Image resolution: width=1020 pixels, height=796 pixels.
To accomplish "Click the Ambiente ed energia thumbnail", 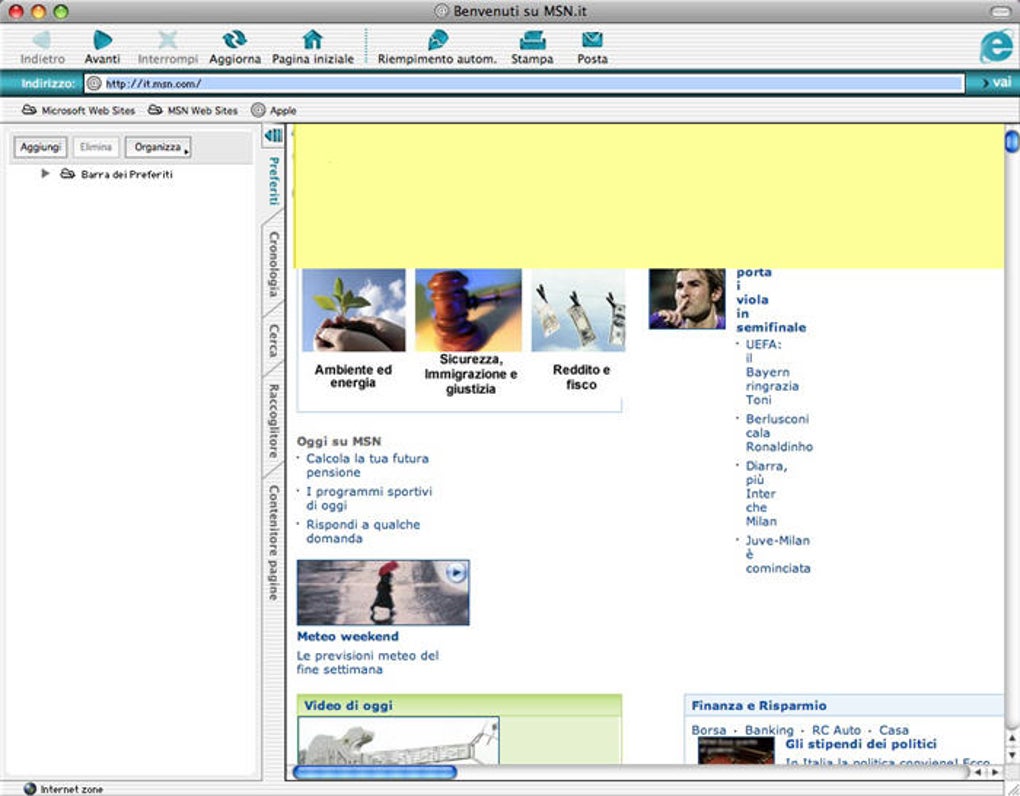I will pyautogui.click(x=354, y=310).
